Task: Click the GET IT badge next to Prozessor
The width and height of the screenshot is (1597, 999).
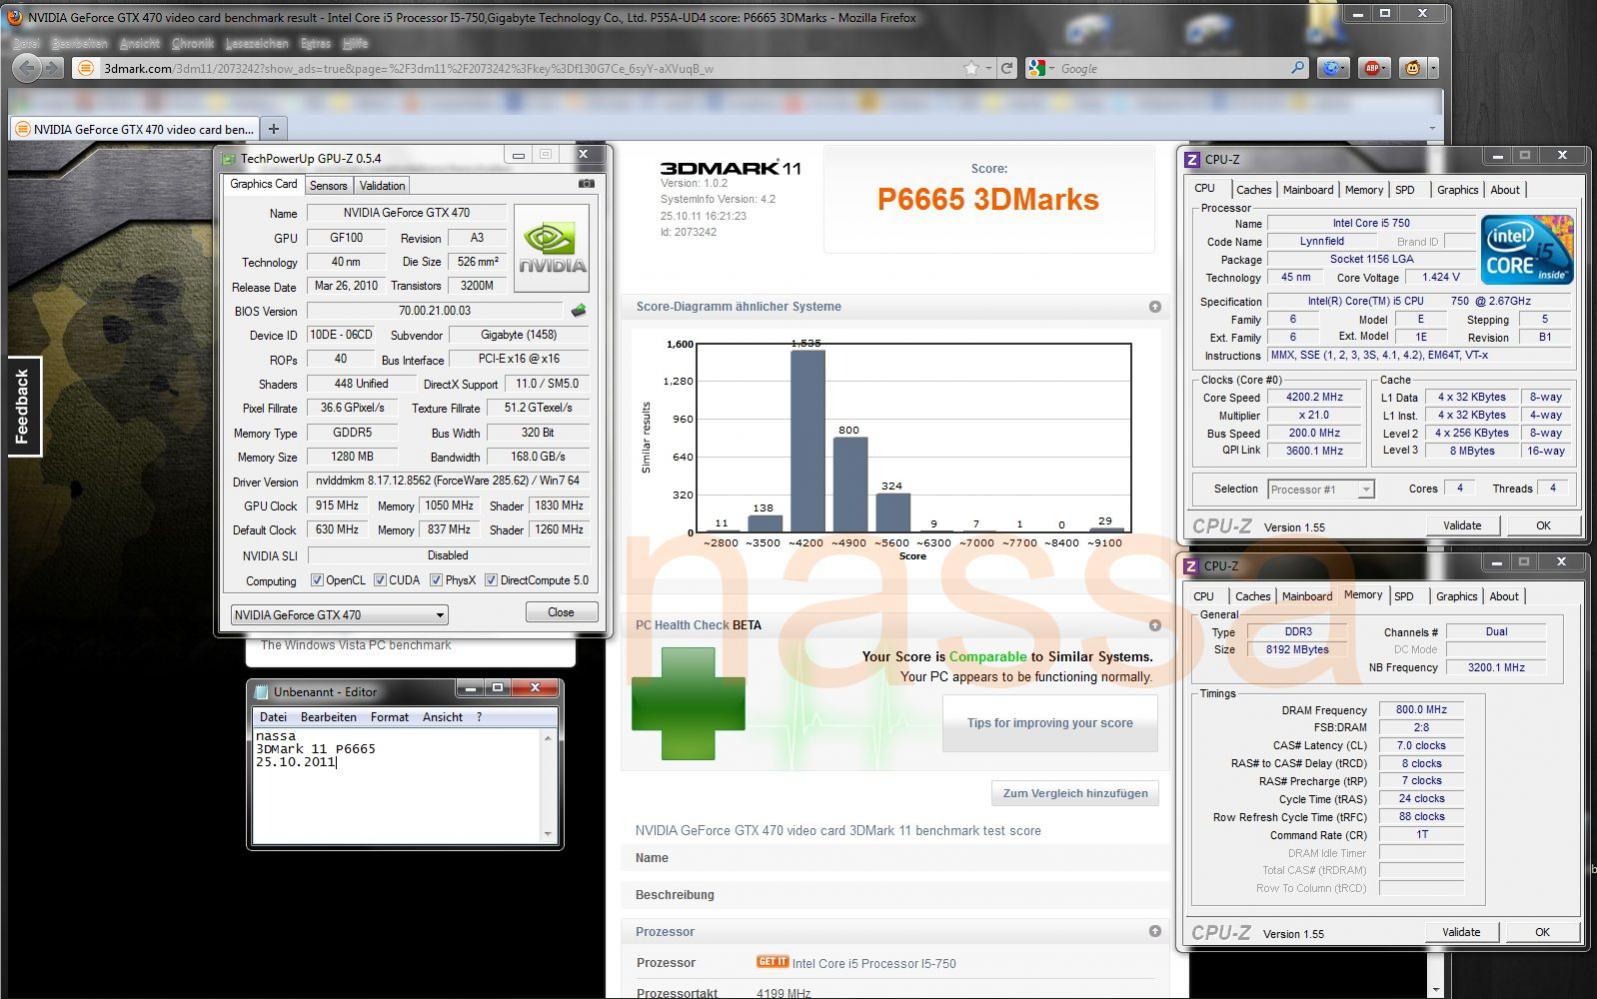Action: tap(772, 962)
